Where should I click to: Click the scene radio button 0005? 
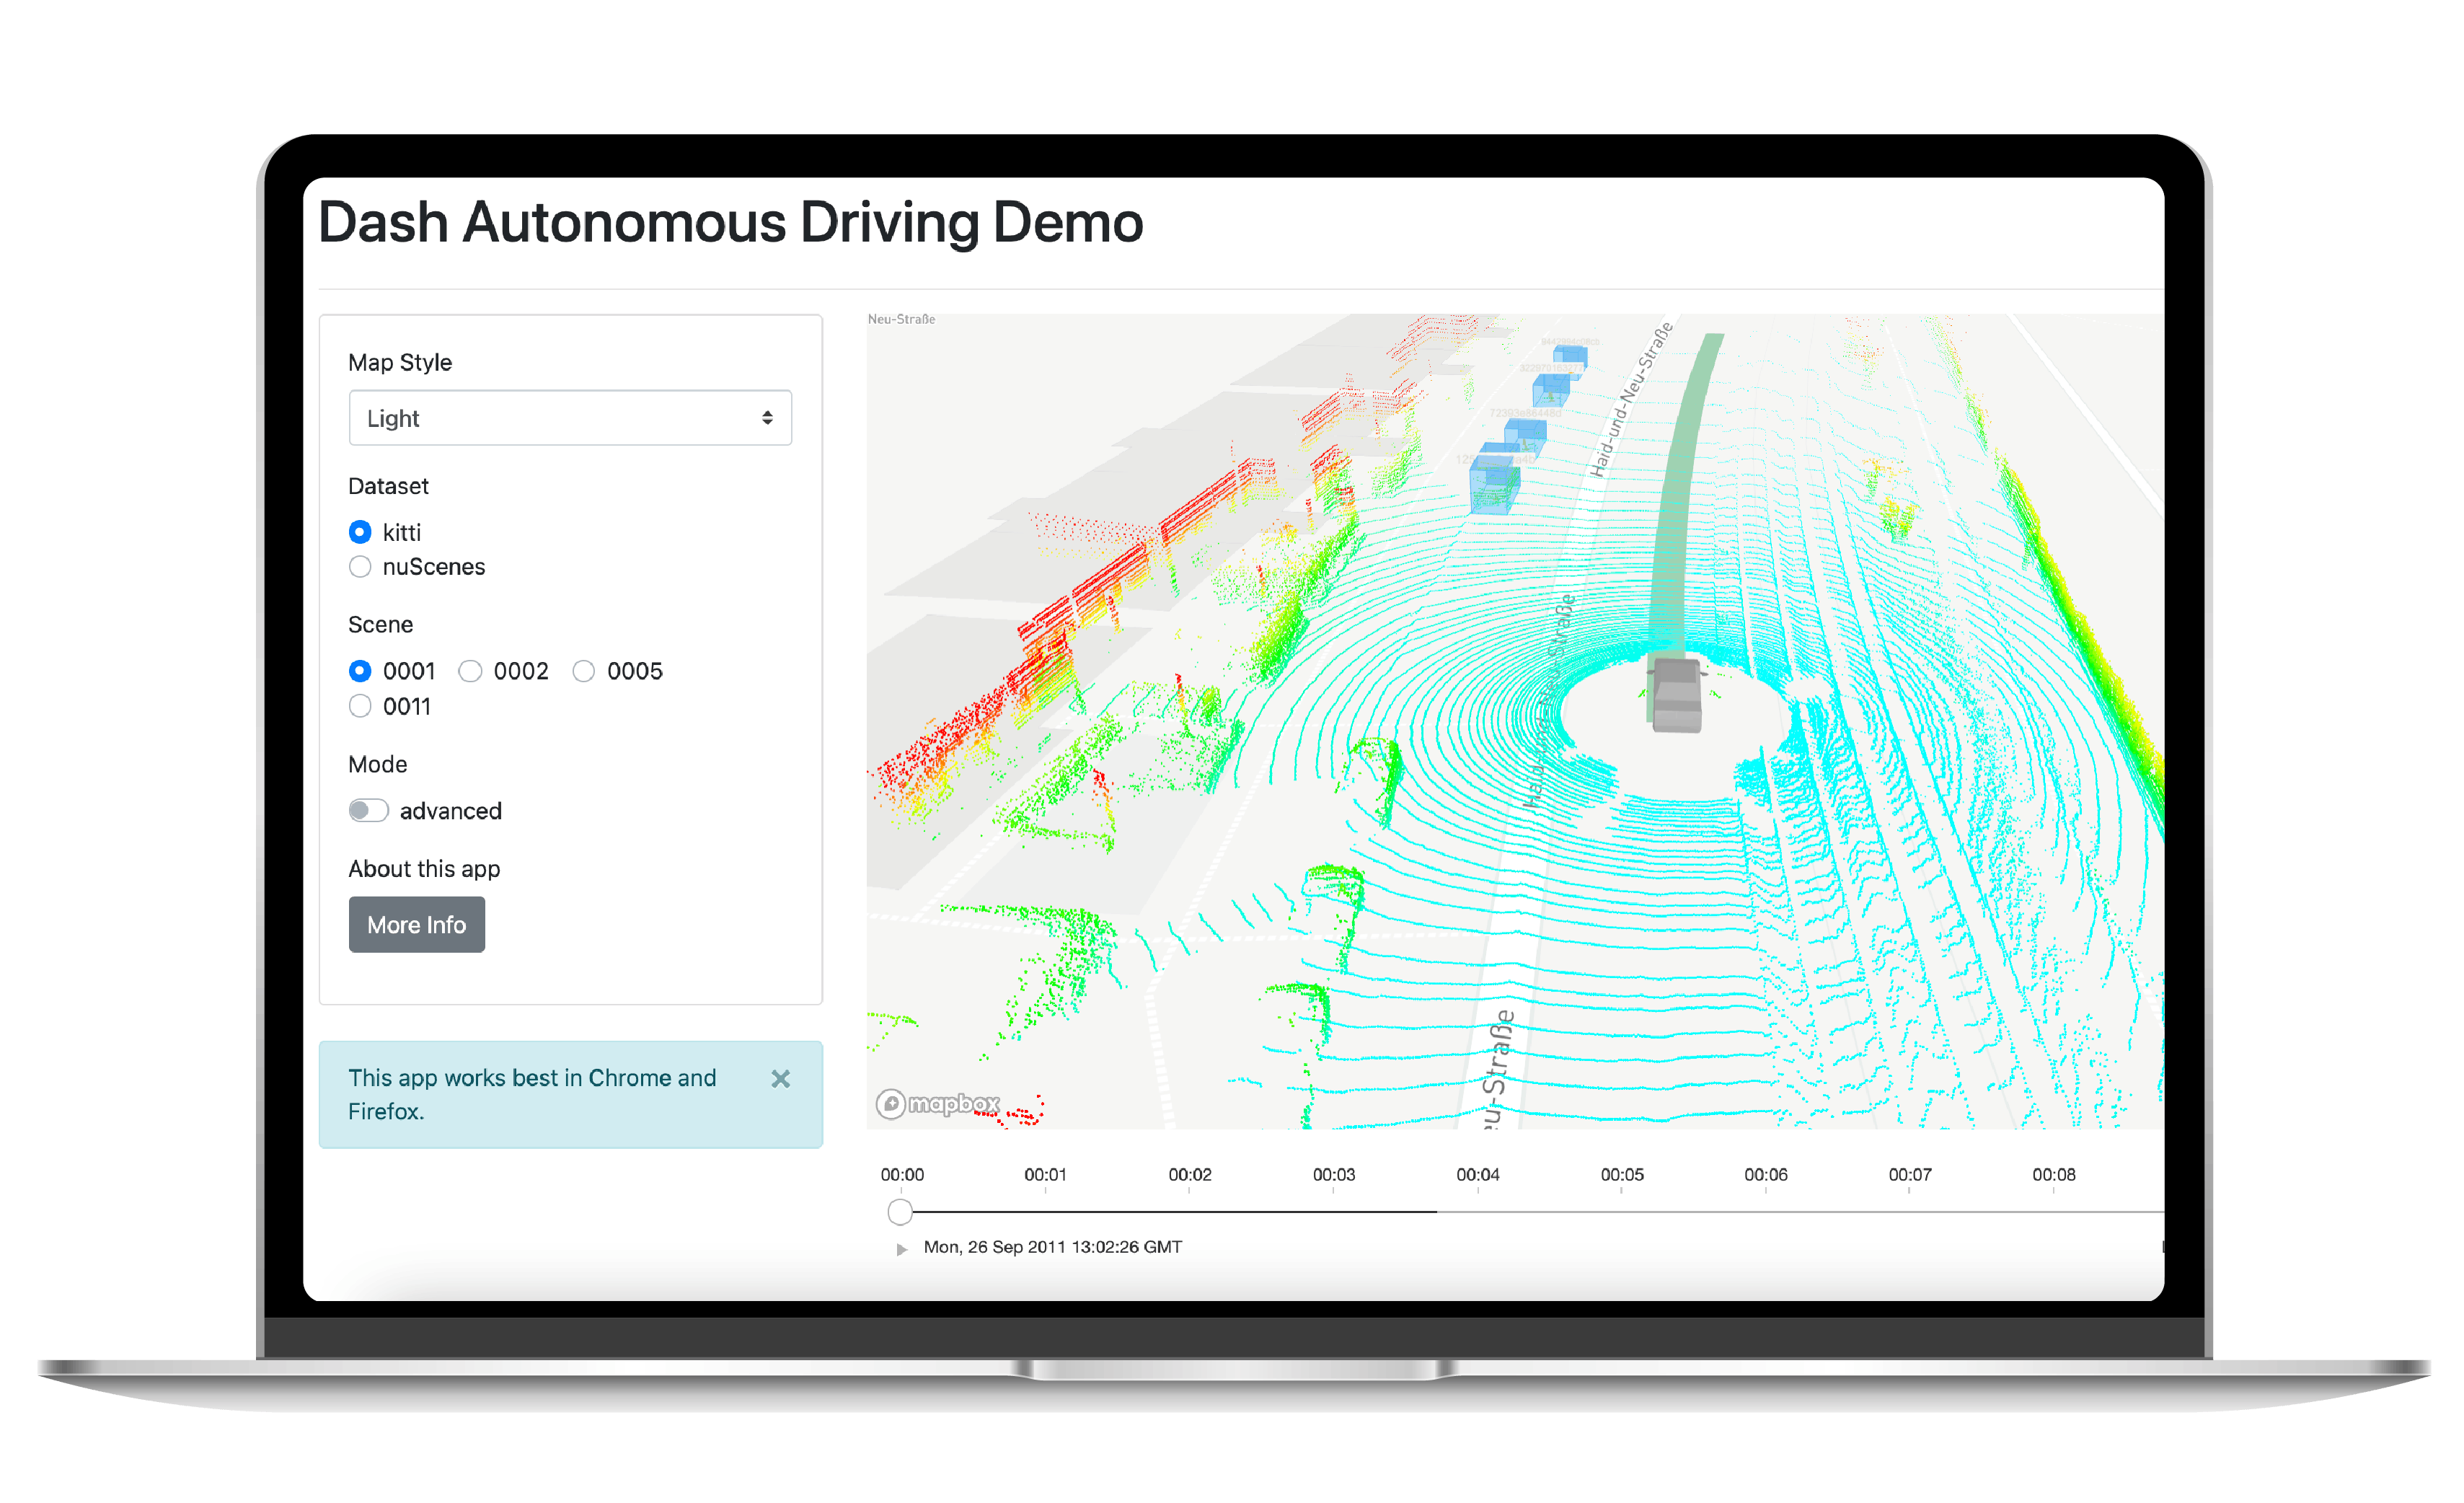tap(591, 671)
